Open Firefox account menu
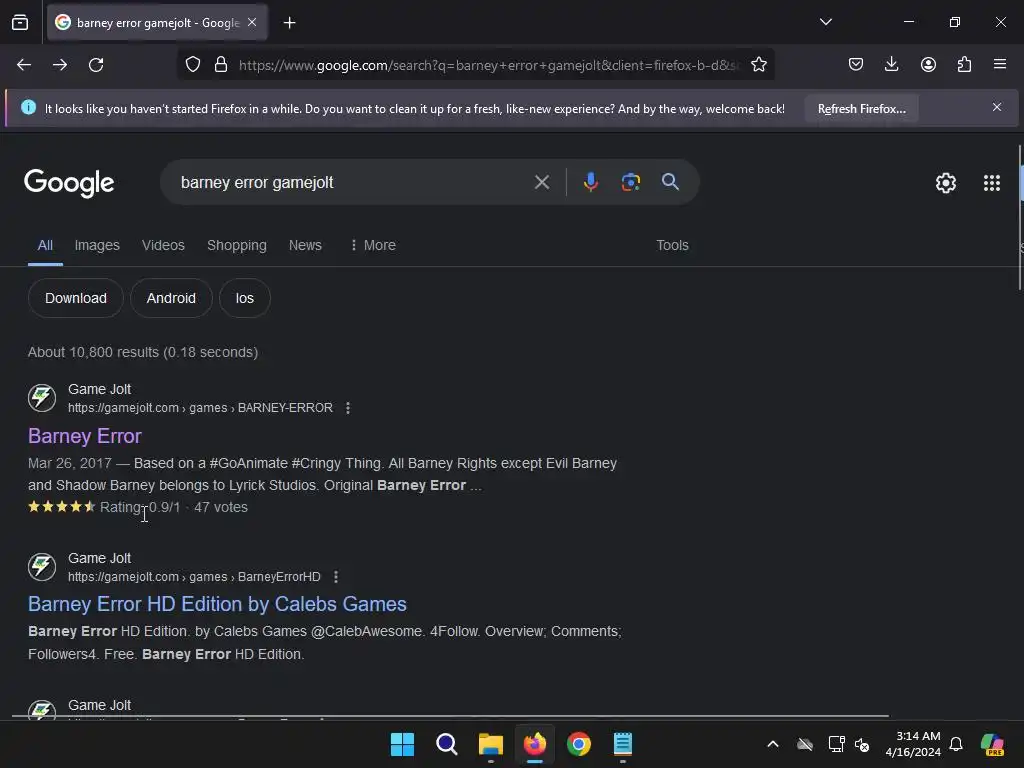The image size is (1024, 768). pos(928,64)
